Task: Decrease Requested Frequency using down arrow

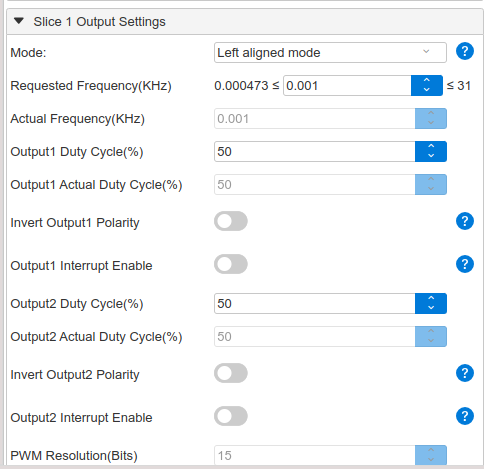Action: tap(427, 90)
